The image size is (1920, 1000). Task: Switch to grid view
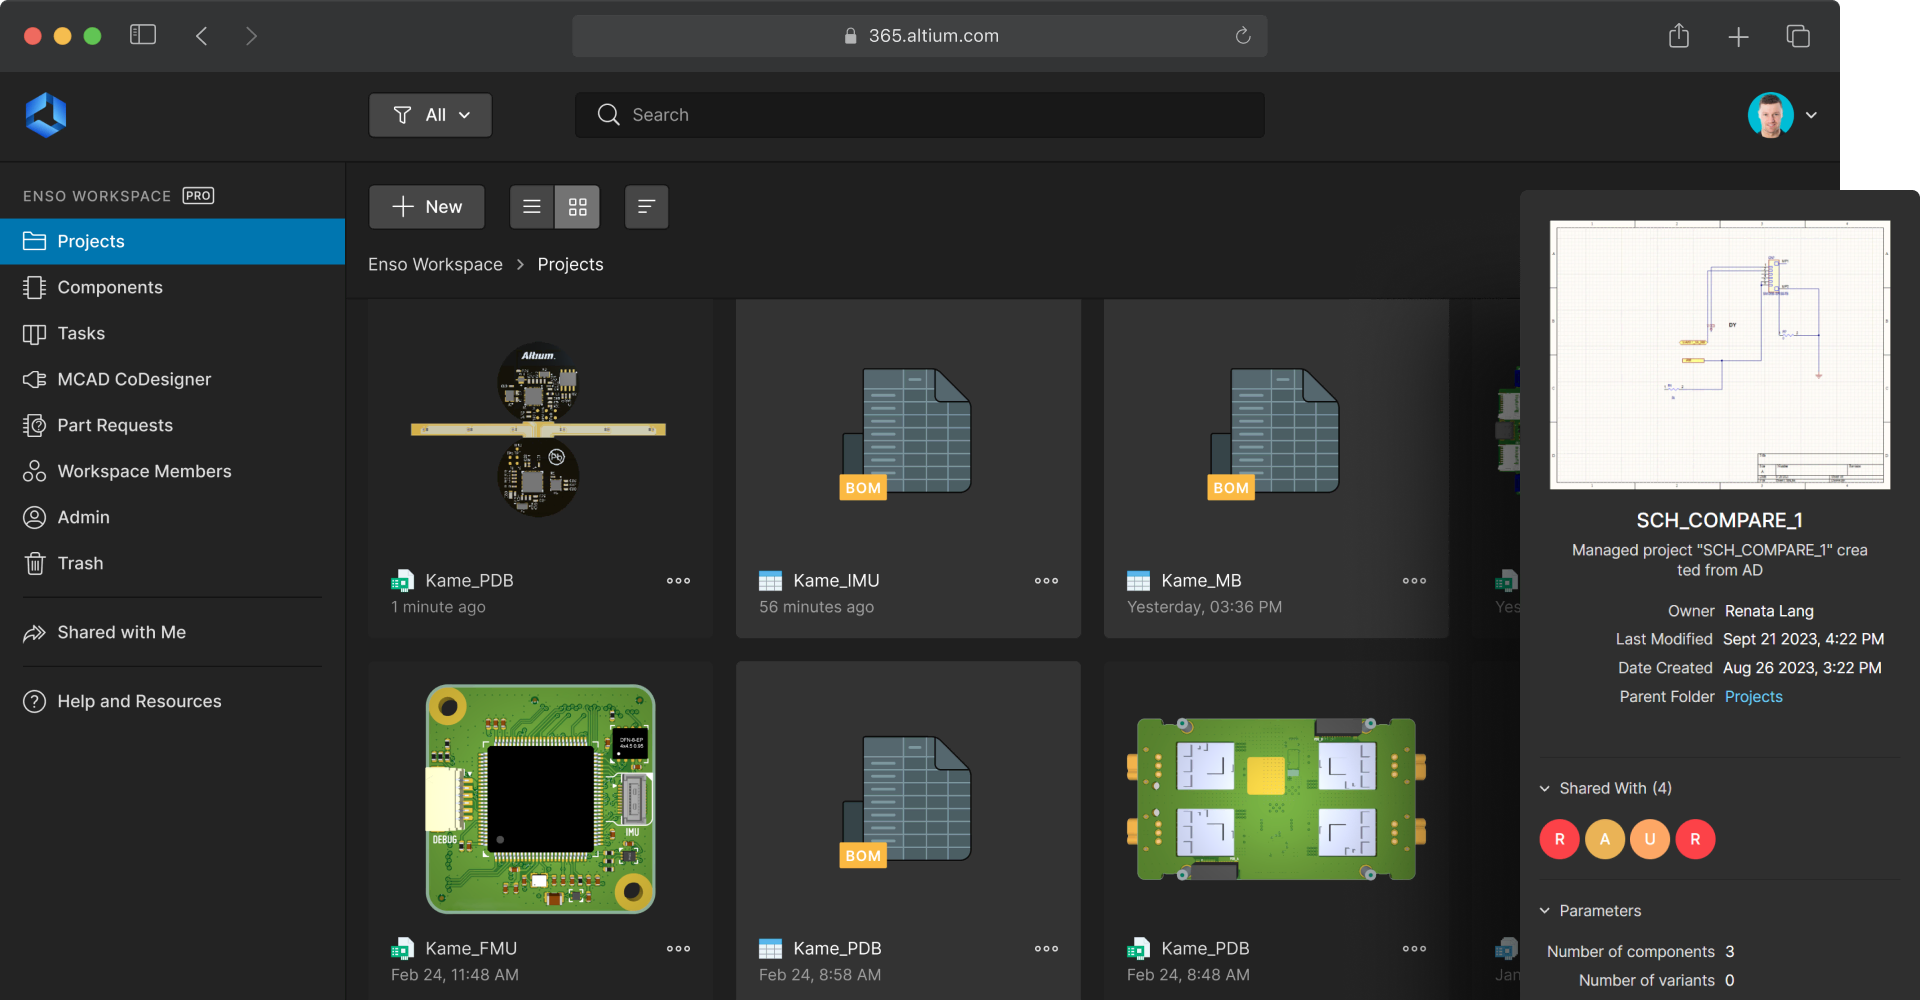pos(577,207)
